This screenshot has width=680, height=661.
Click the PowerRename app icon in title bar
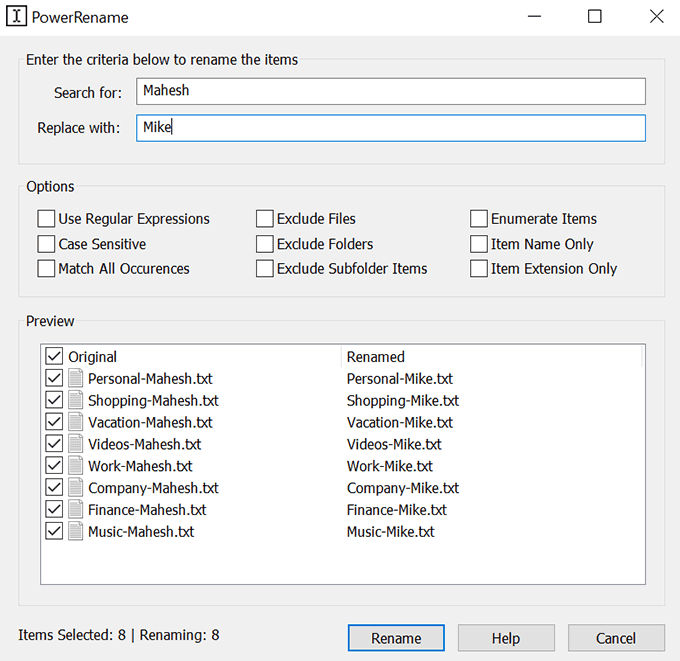(17, 17)
